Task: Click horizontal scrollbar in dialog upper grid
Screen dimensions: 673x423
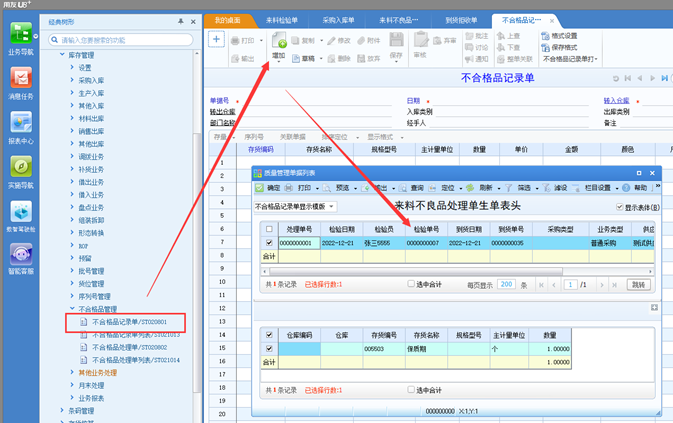Action: (x=415, y=271)
